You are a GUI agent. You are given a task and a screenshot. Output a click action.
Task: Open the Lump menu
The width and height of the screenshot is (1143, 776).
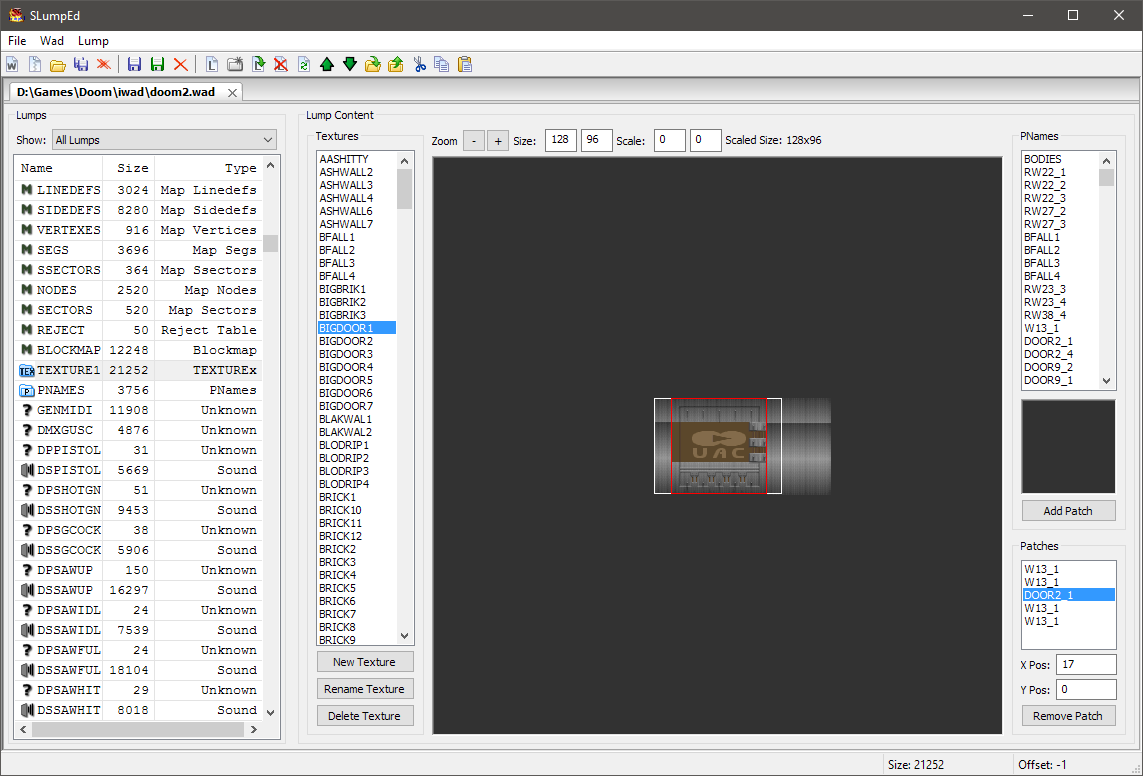93,41
